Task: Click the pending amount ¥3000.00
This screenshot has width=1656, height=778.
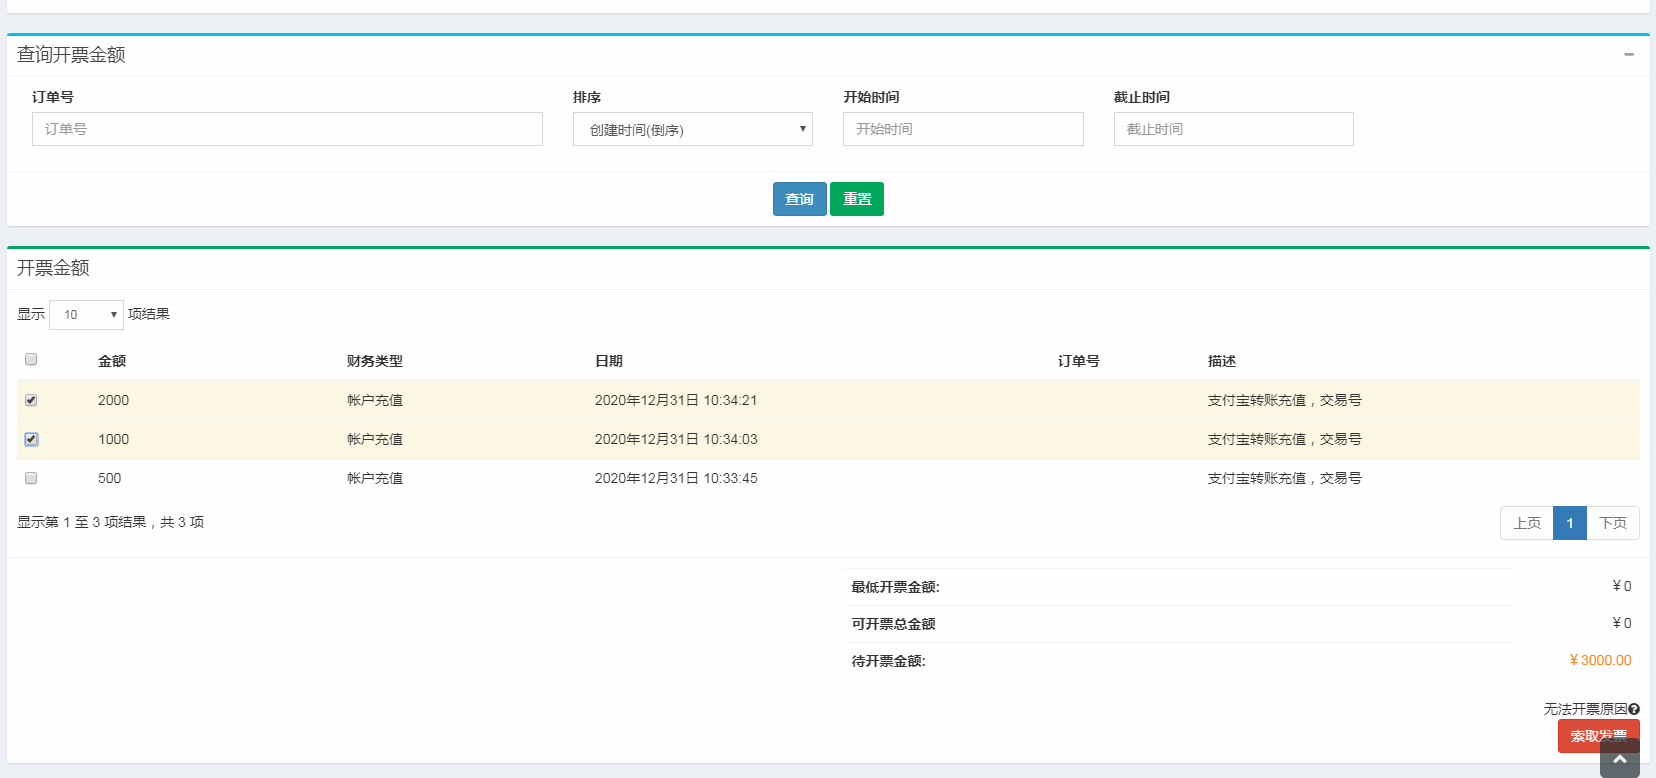Action: (1601, 660)
